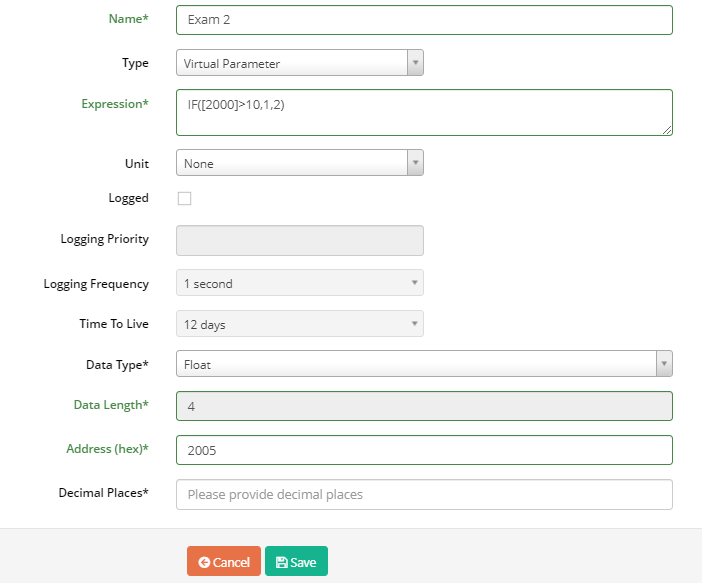Viewport: 702px width, 583px height.
Task: Click the arrow on Data Type dropdown
Action: [x=664, y=364]
